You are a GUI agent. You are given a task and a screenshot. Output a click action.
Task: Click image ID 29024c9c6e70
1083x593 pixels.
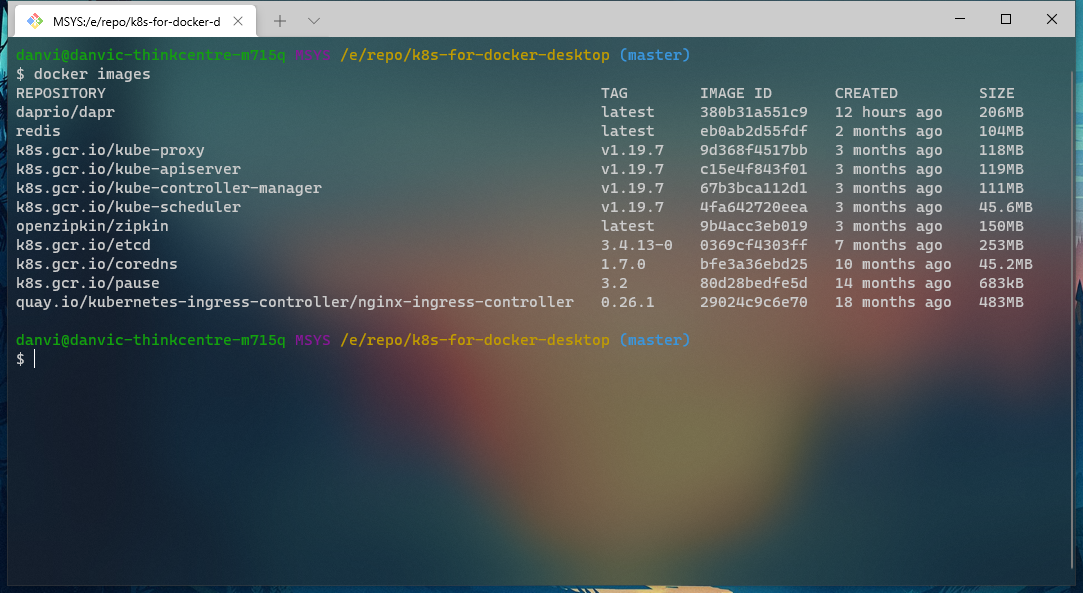point(754,302)
